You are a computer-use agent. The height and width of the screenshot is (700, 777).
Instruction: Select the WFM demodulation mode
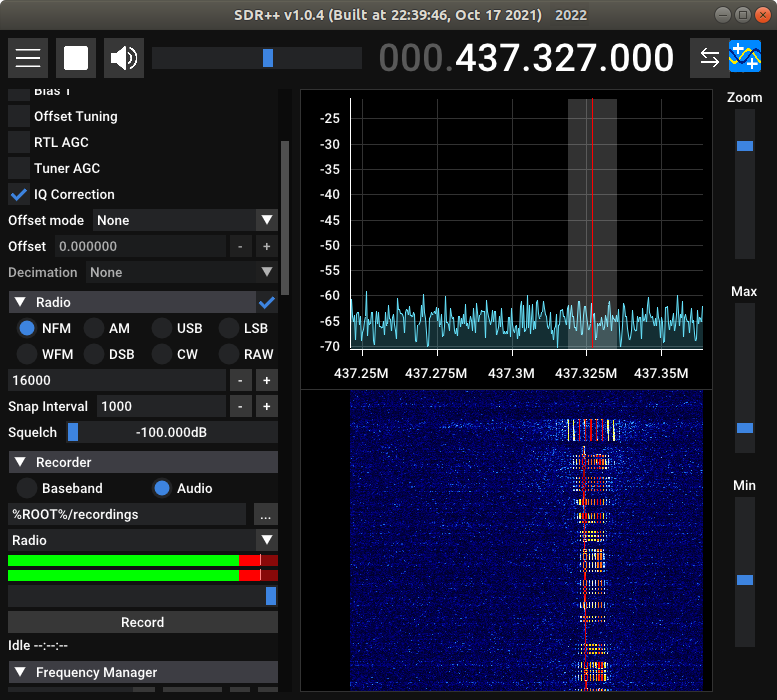[x=27, y=354]
